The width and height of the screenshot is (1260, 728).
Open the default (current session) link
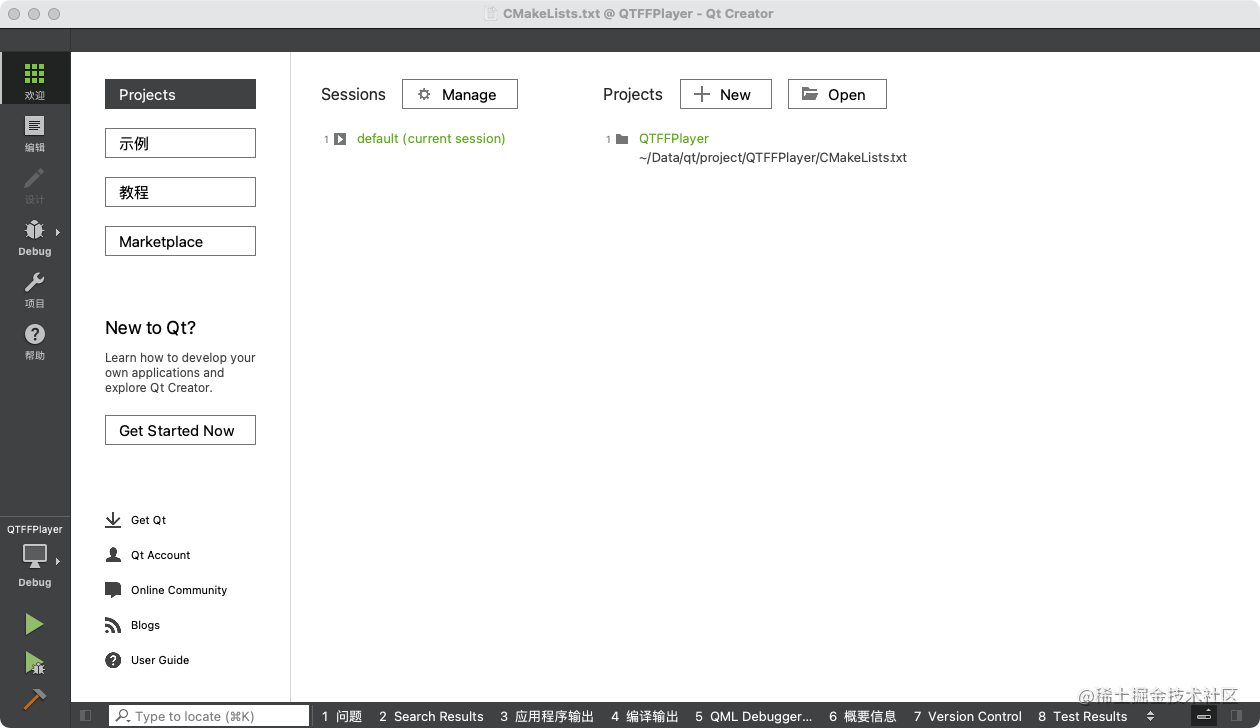pyautogui.click(x=431, y=139)
